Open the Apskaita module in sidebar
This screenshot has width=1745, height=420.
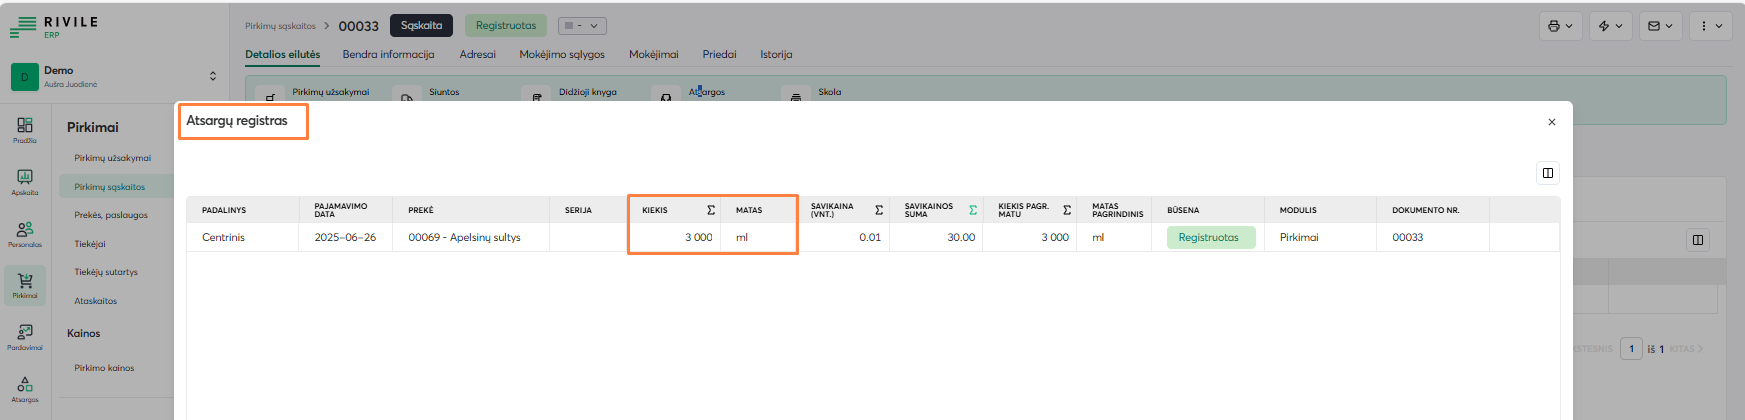(x=25, y=182)
